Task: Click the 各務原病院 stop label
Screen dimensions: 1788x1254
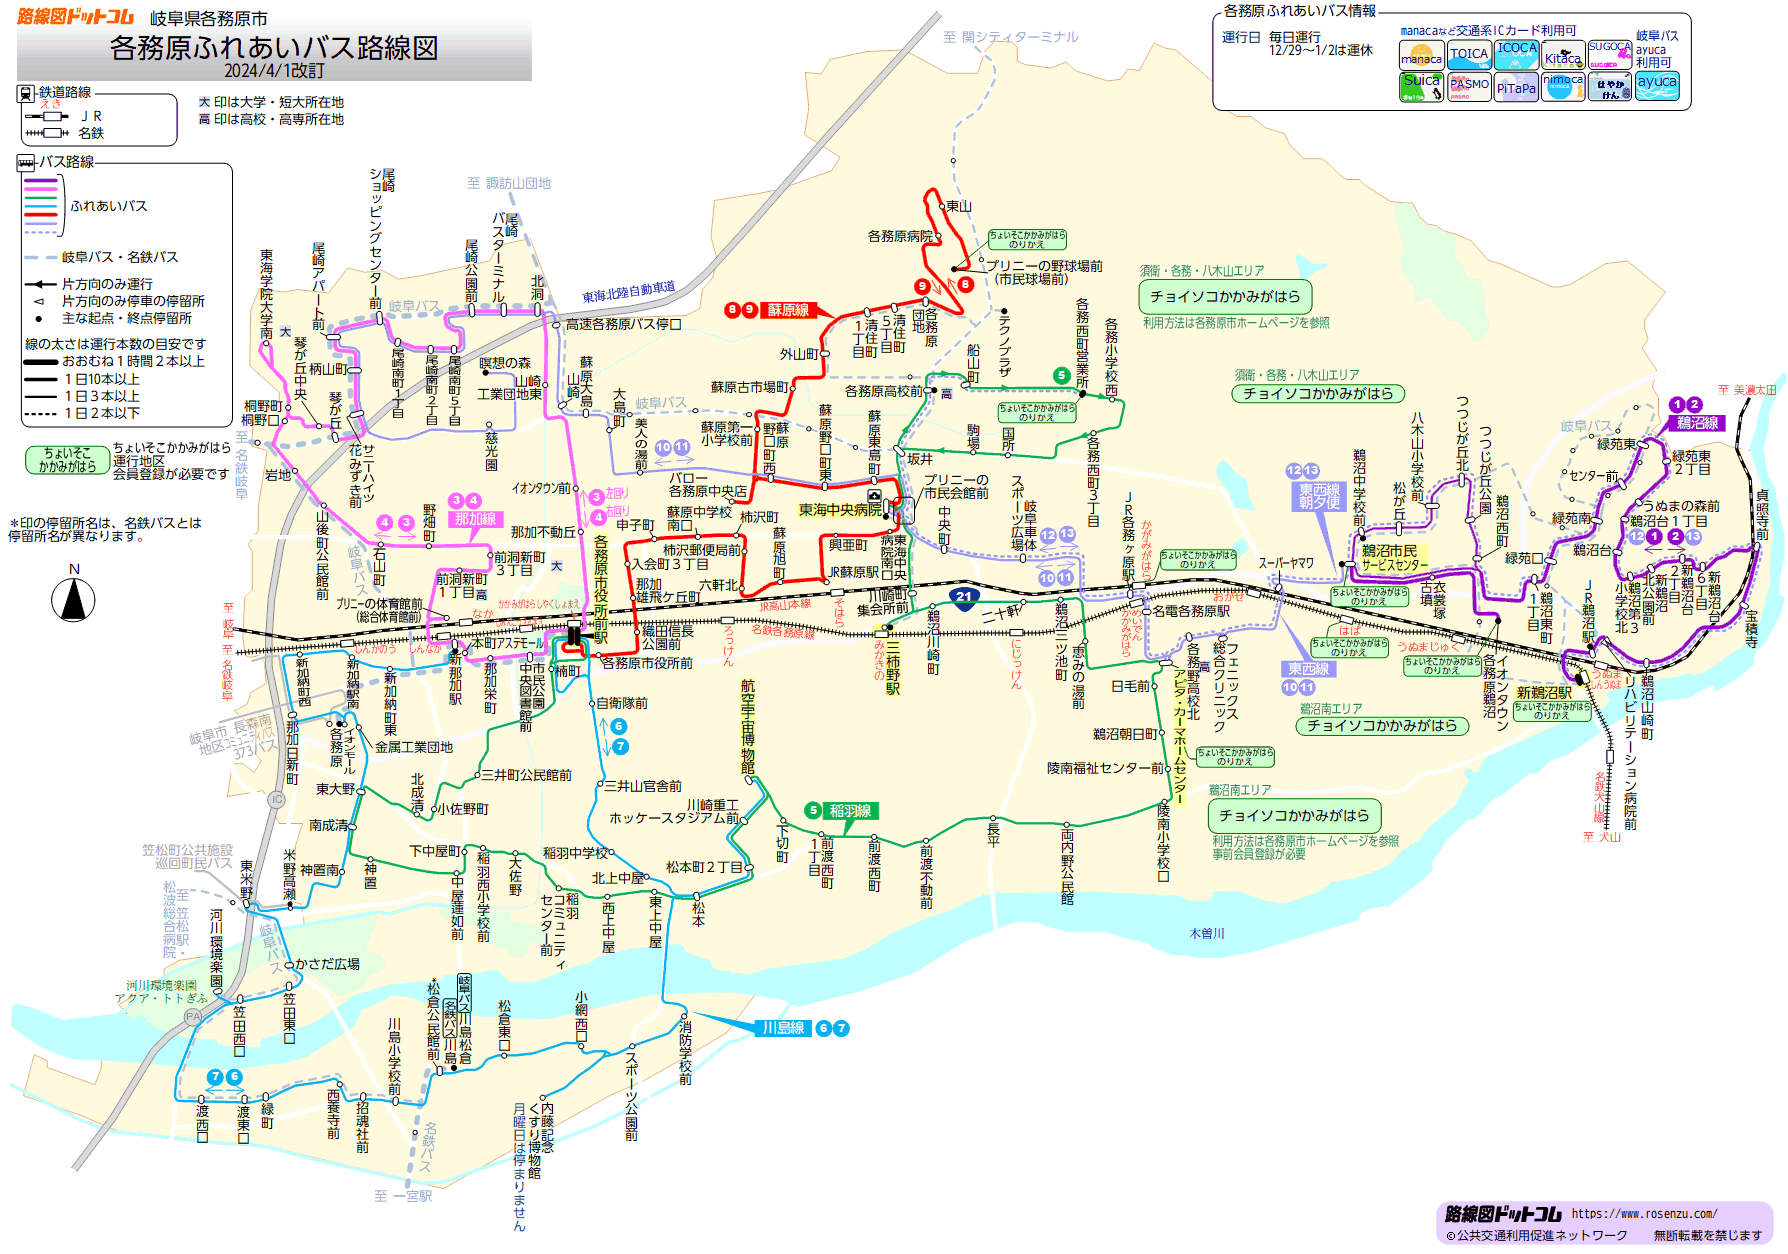Action: tap(900, 236)
